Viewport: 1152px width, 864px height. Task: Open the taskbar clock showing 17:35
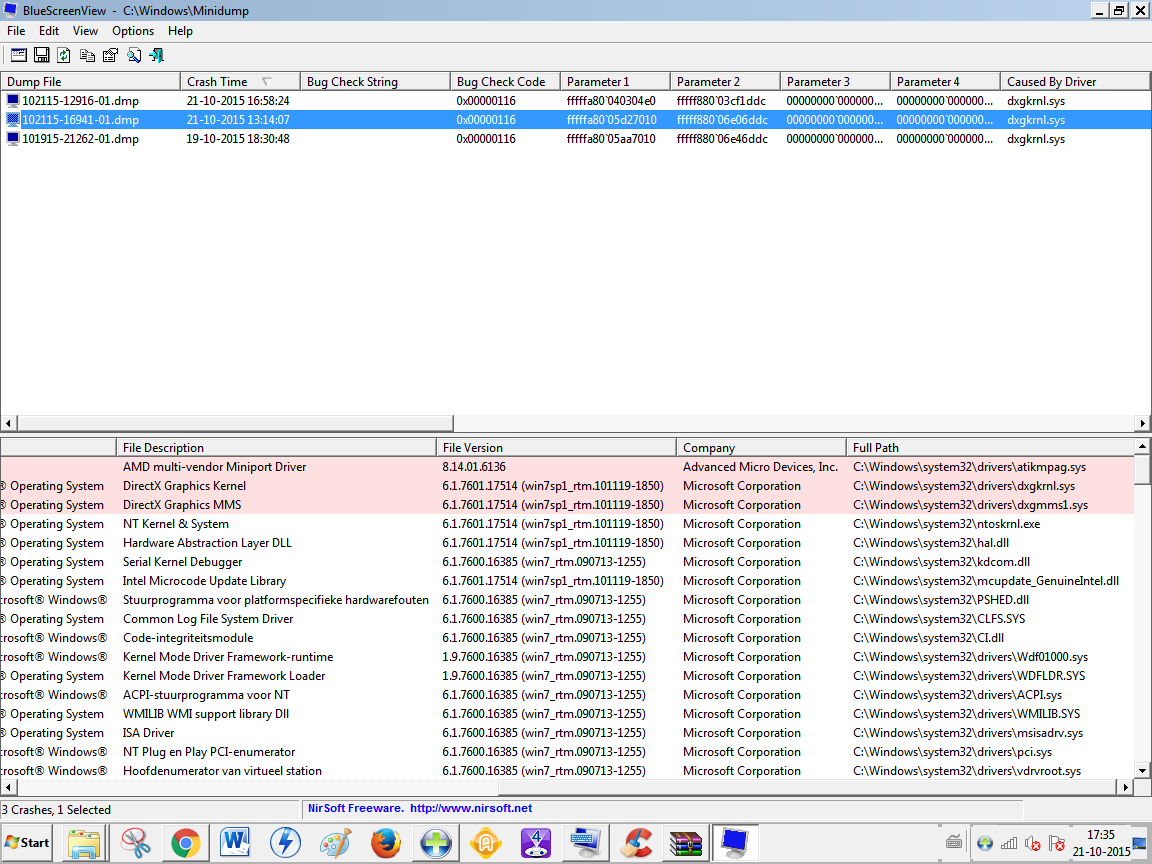1101,843
